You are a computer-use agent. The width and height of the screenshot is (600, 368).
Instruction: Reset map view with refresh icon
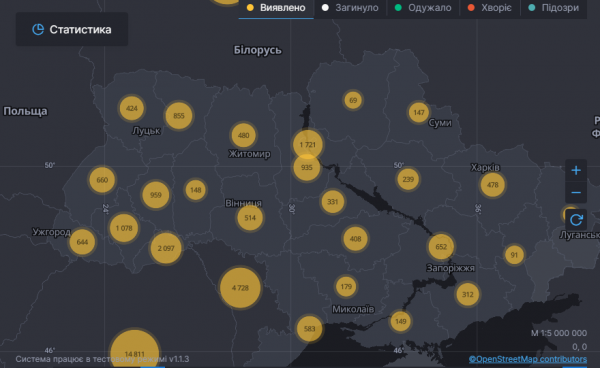576,220
